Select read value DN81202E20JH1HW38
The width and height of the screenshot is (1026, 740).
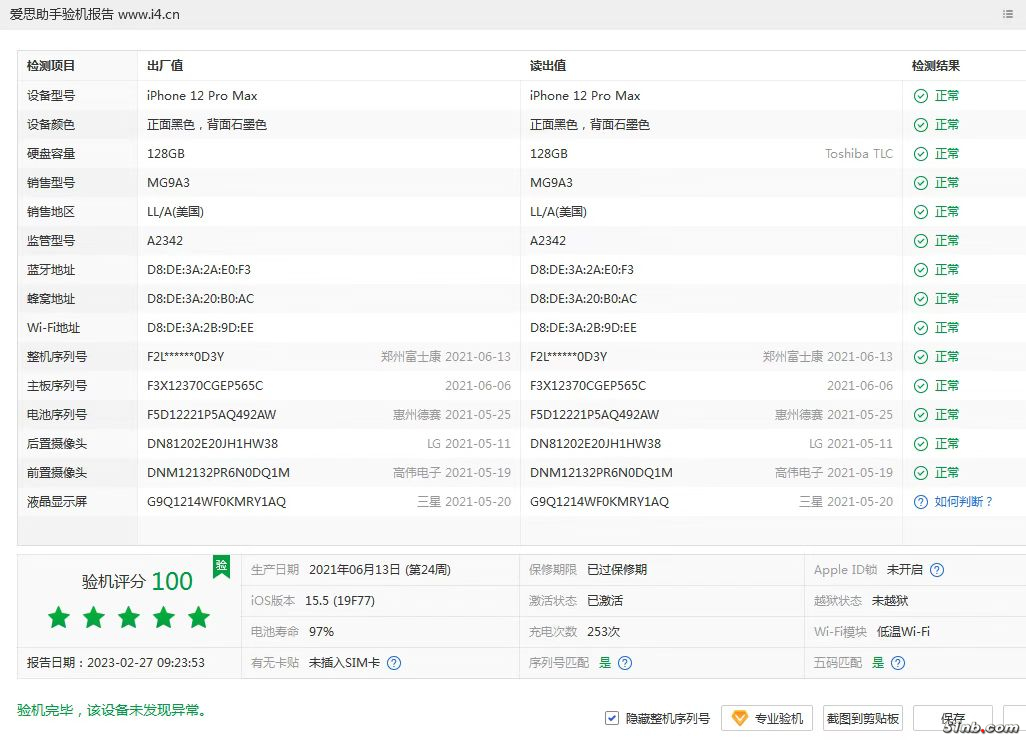(x=595, y=444)
